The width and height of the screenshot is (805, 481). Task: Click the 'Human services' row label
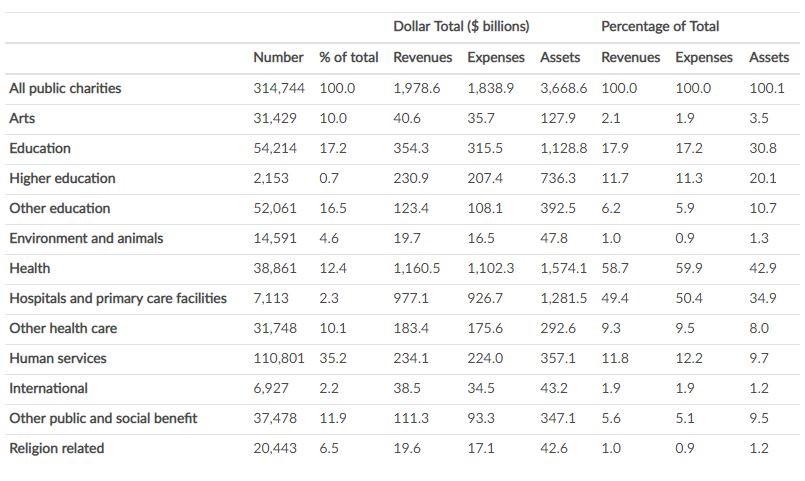58,358
